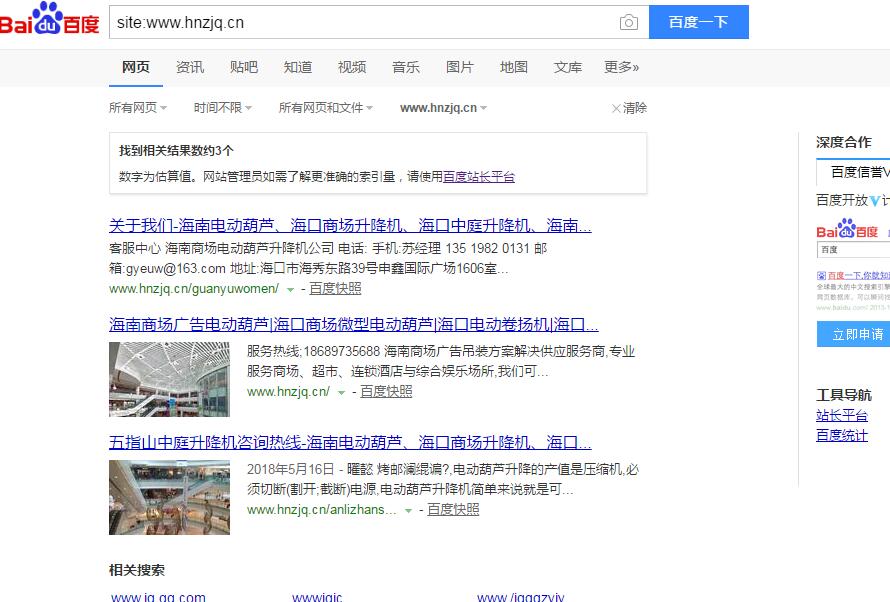Viewport: 890px width, 602px height.
Task: Expand the 更多» menu
Action: click(622, 68)
